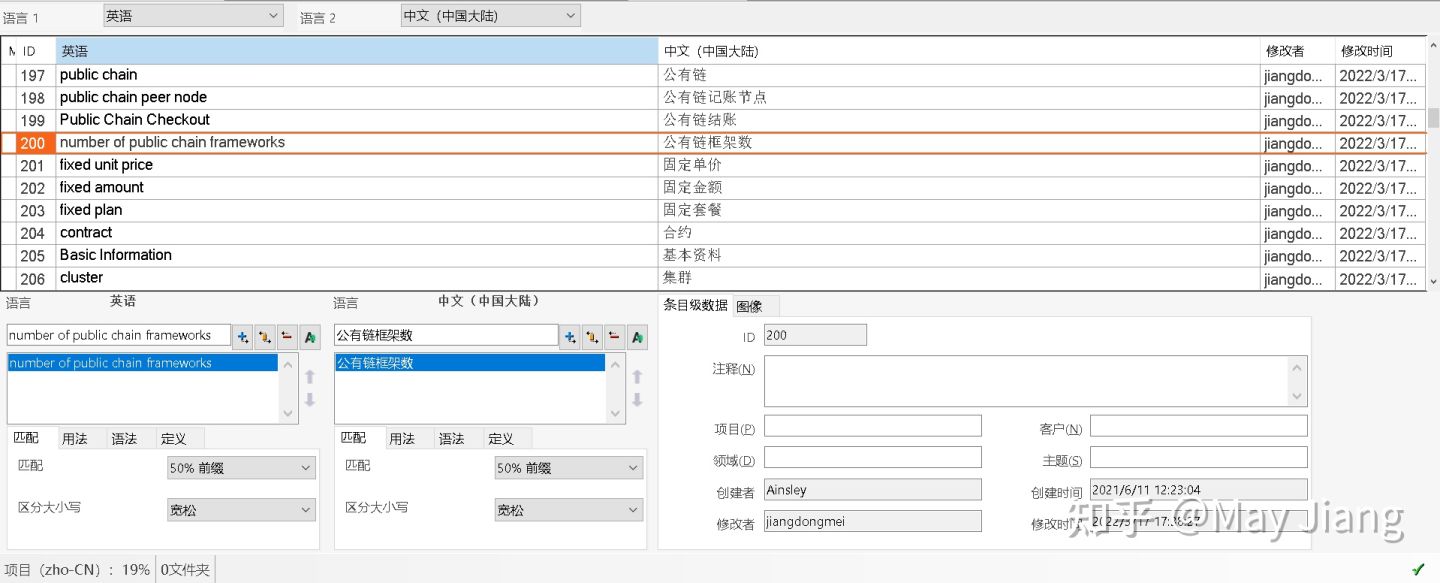This screenshot has height=583, width=1440.
Task: Click the 项目 (zho-CN): 19% status item
Action: (x=75, y=569)
